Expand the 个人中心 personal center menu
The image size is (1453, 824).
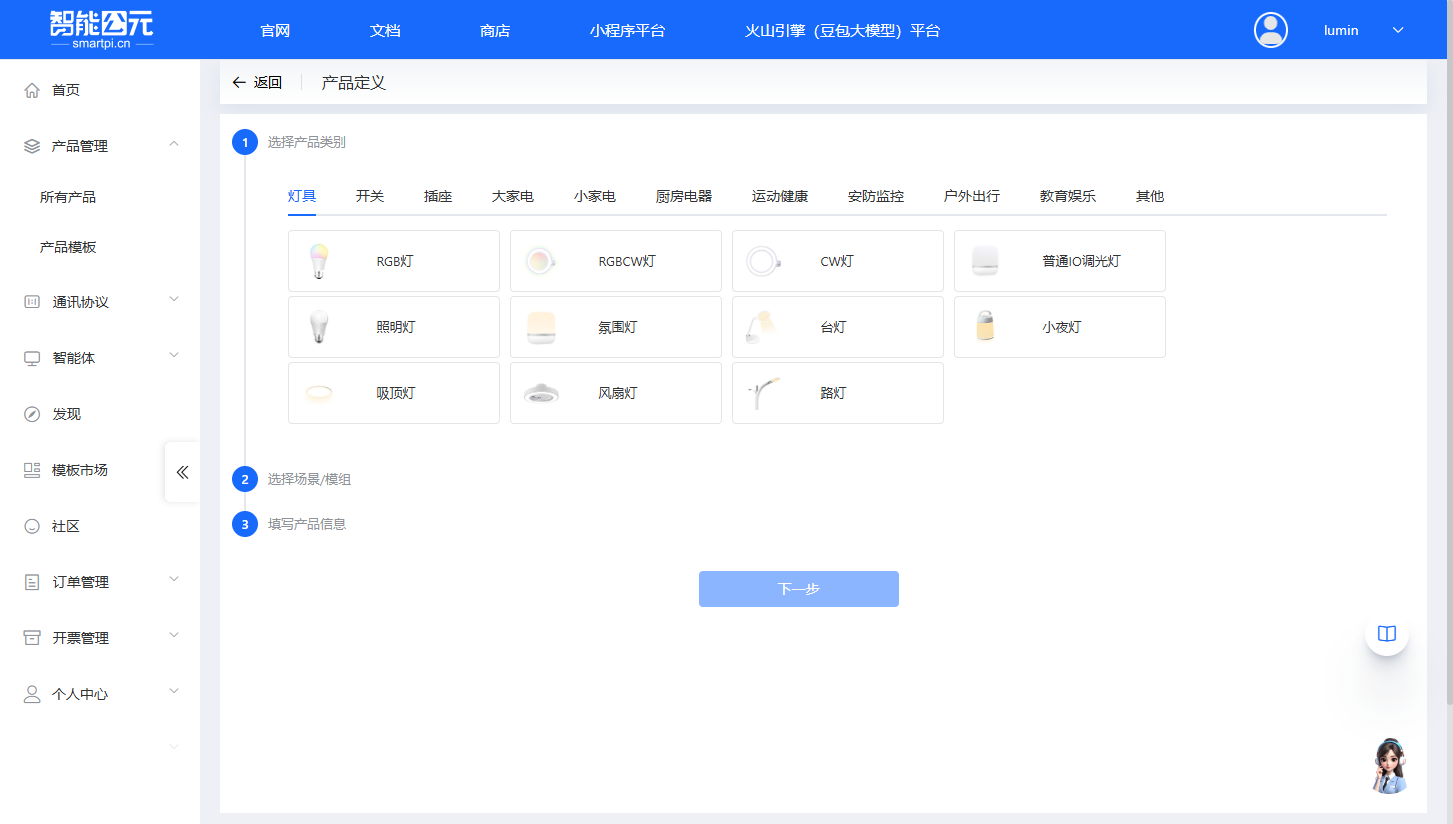coord(31,693)
